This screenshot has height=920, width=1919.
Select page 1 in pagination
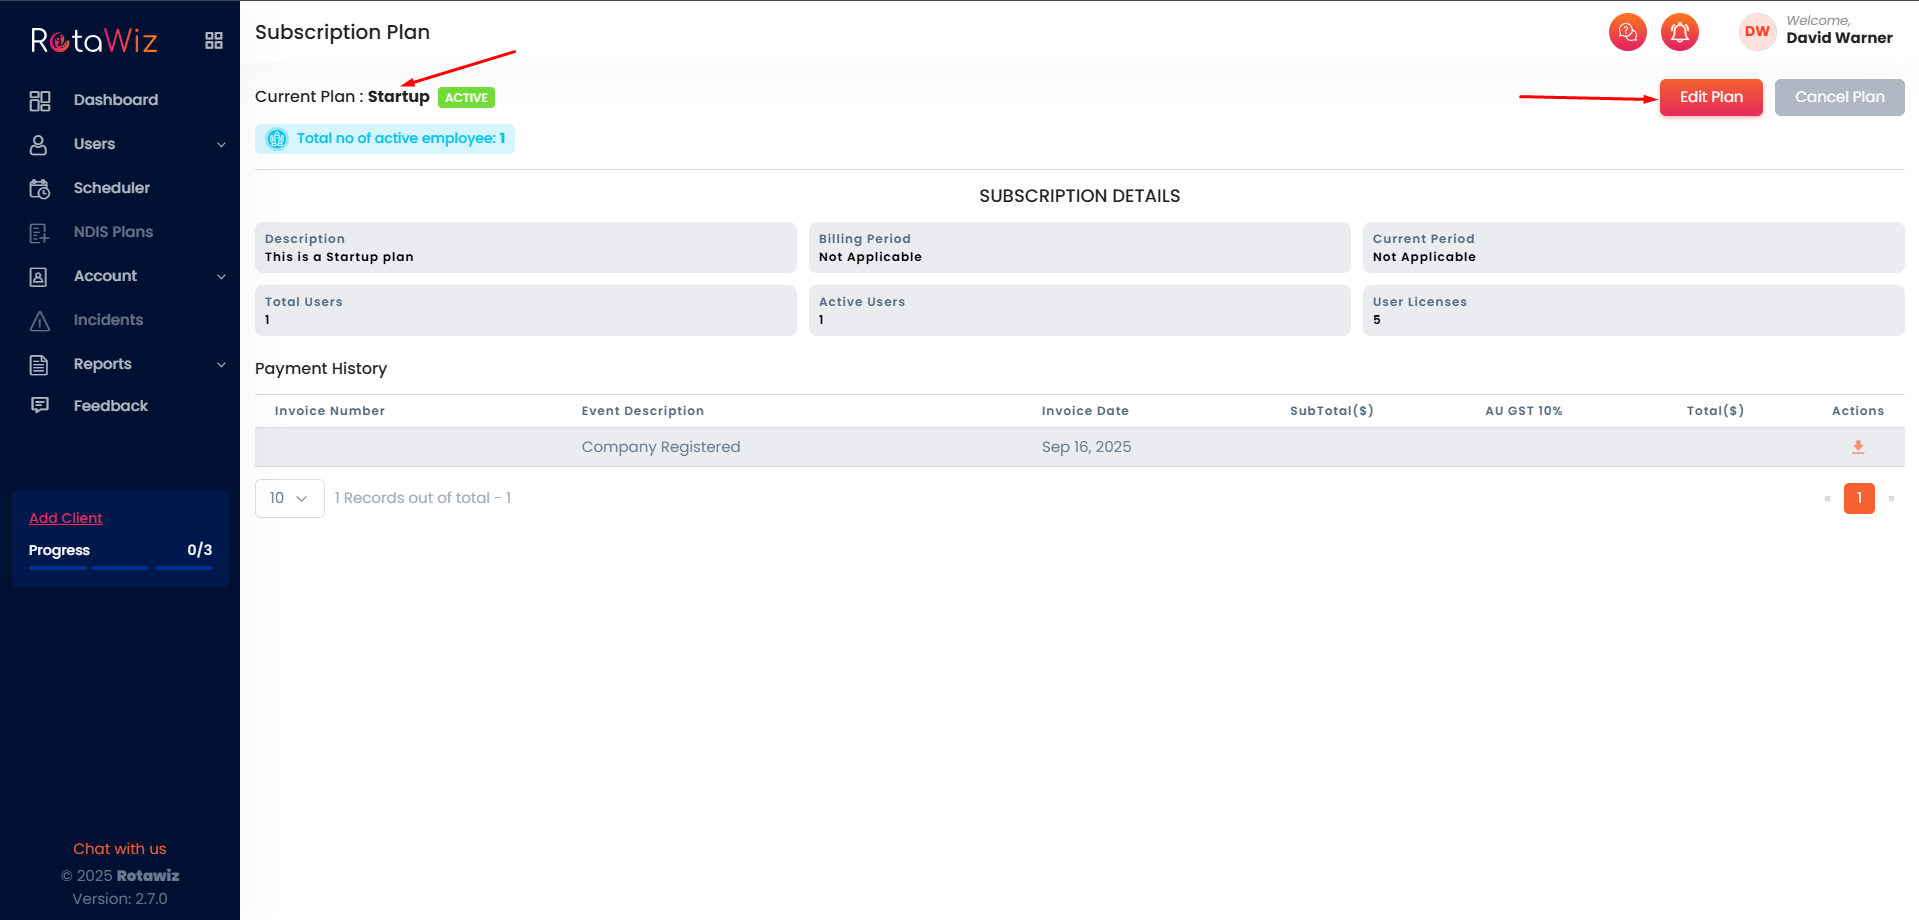click(x=1858, y=498)
